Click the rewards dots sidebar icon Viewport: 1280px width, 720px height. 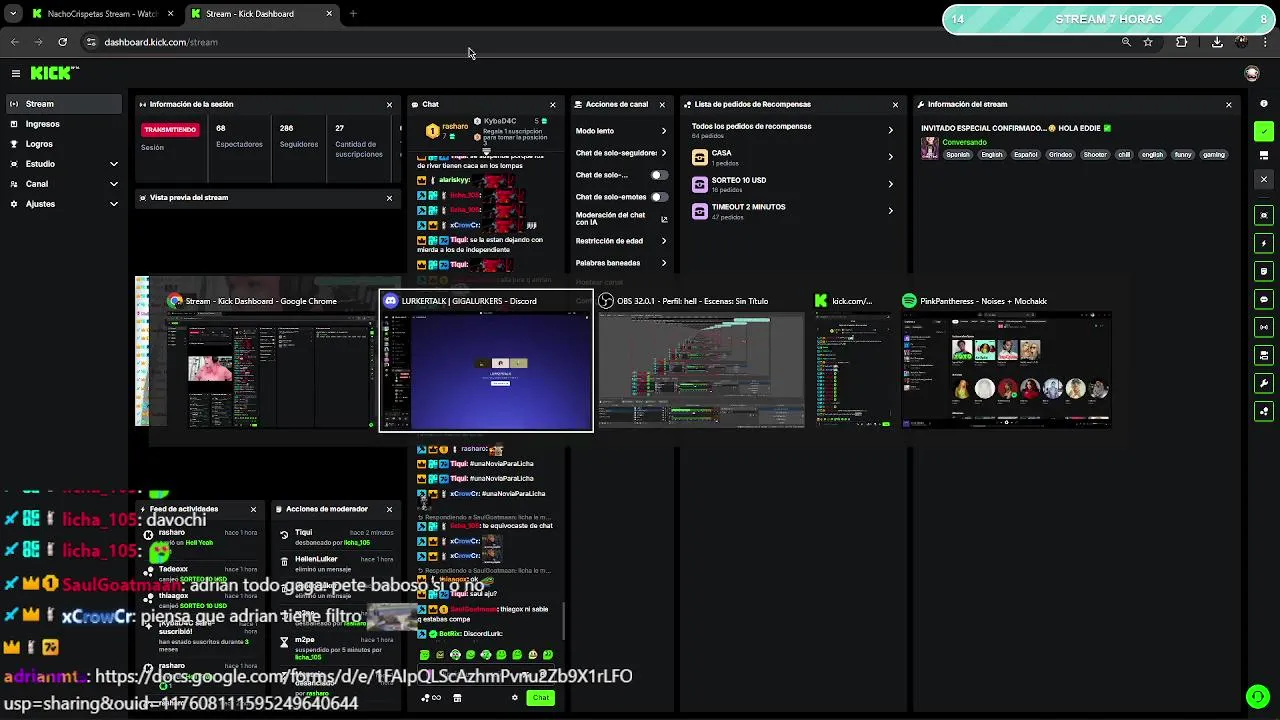(x=1264, y=411)
